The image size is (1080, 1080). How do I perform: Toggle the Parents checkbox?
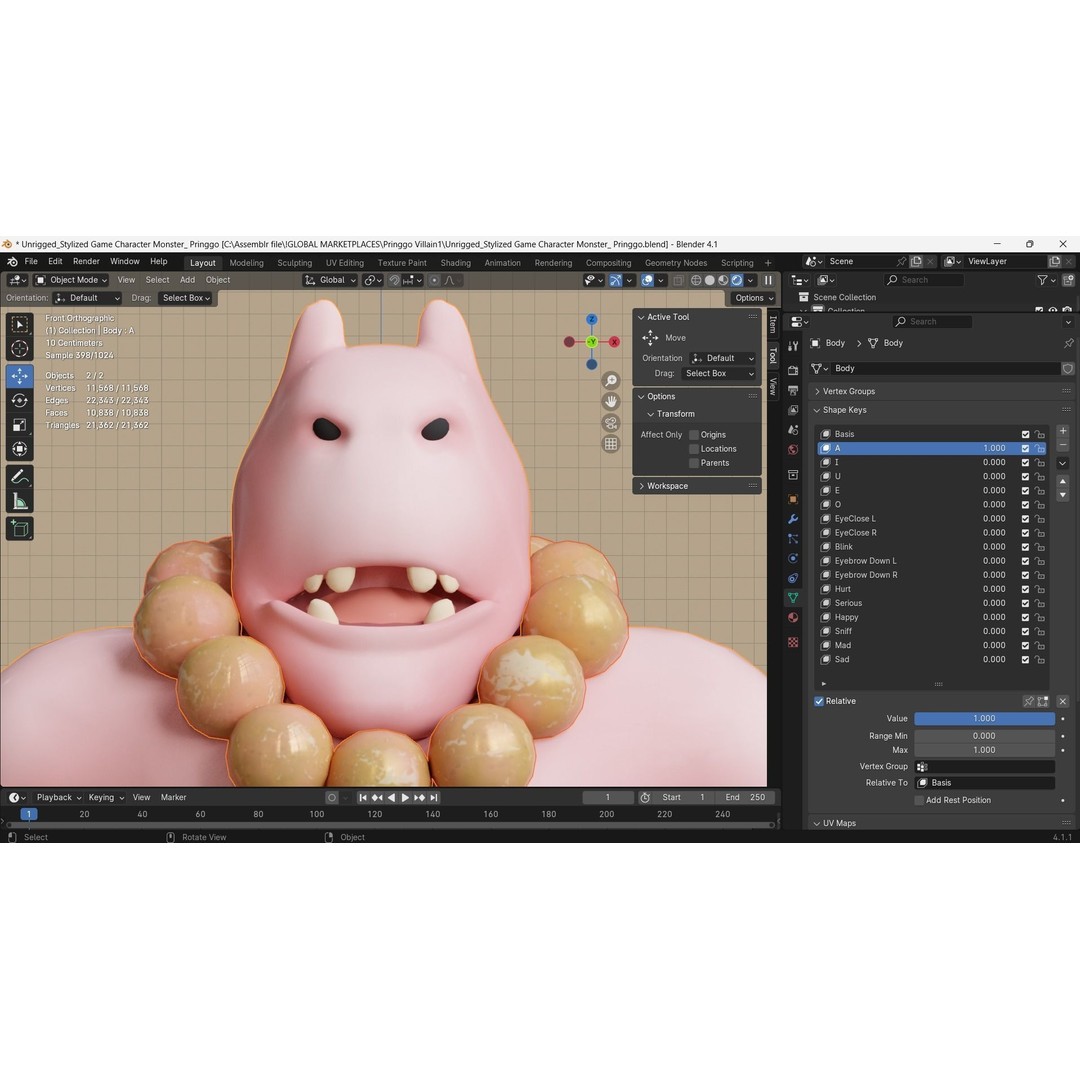click(694, 463)
